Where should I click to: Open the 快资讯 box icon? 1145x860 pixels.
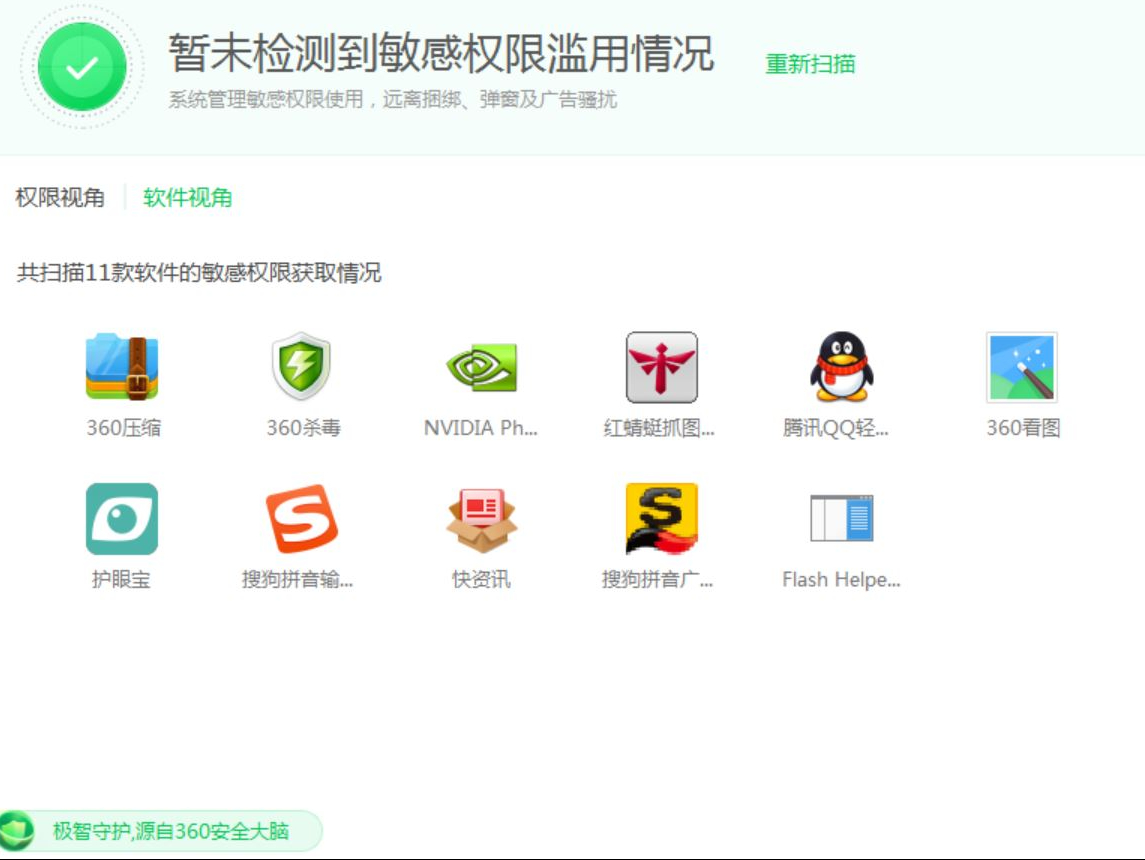(x=481, y=520)
